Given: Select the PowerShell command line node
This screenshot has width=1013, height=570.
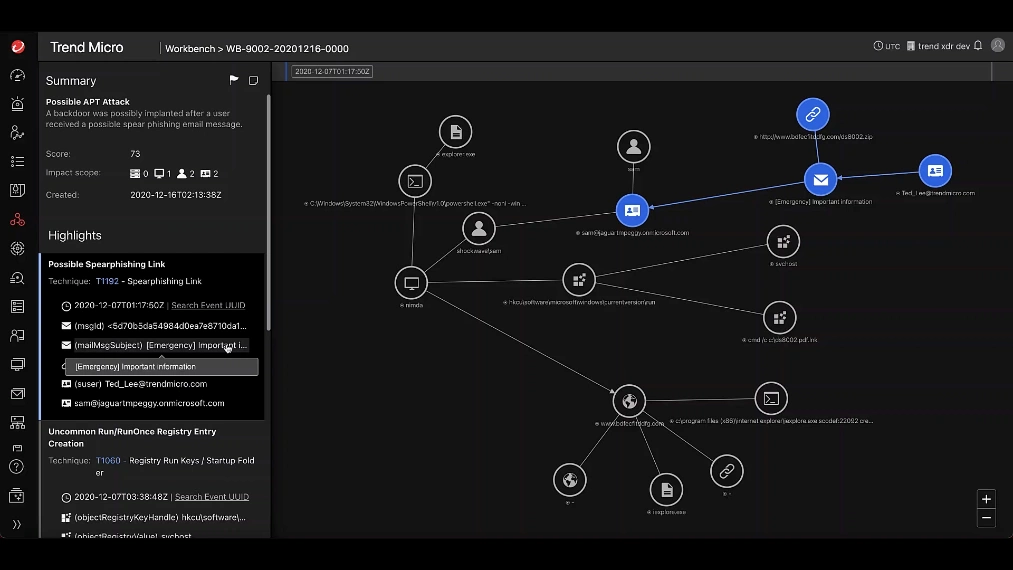Looking at the screenshot, I should [415, 182].
